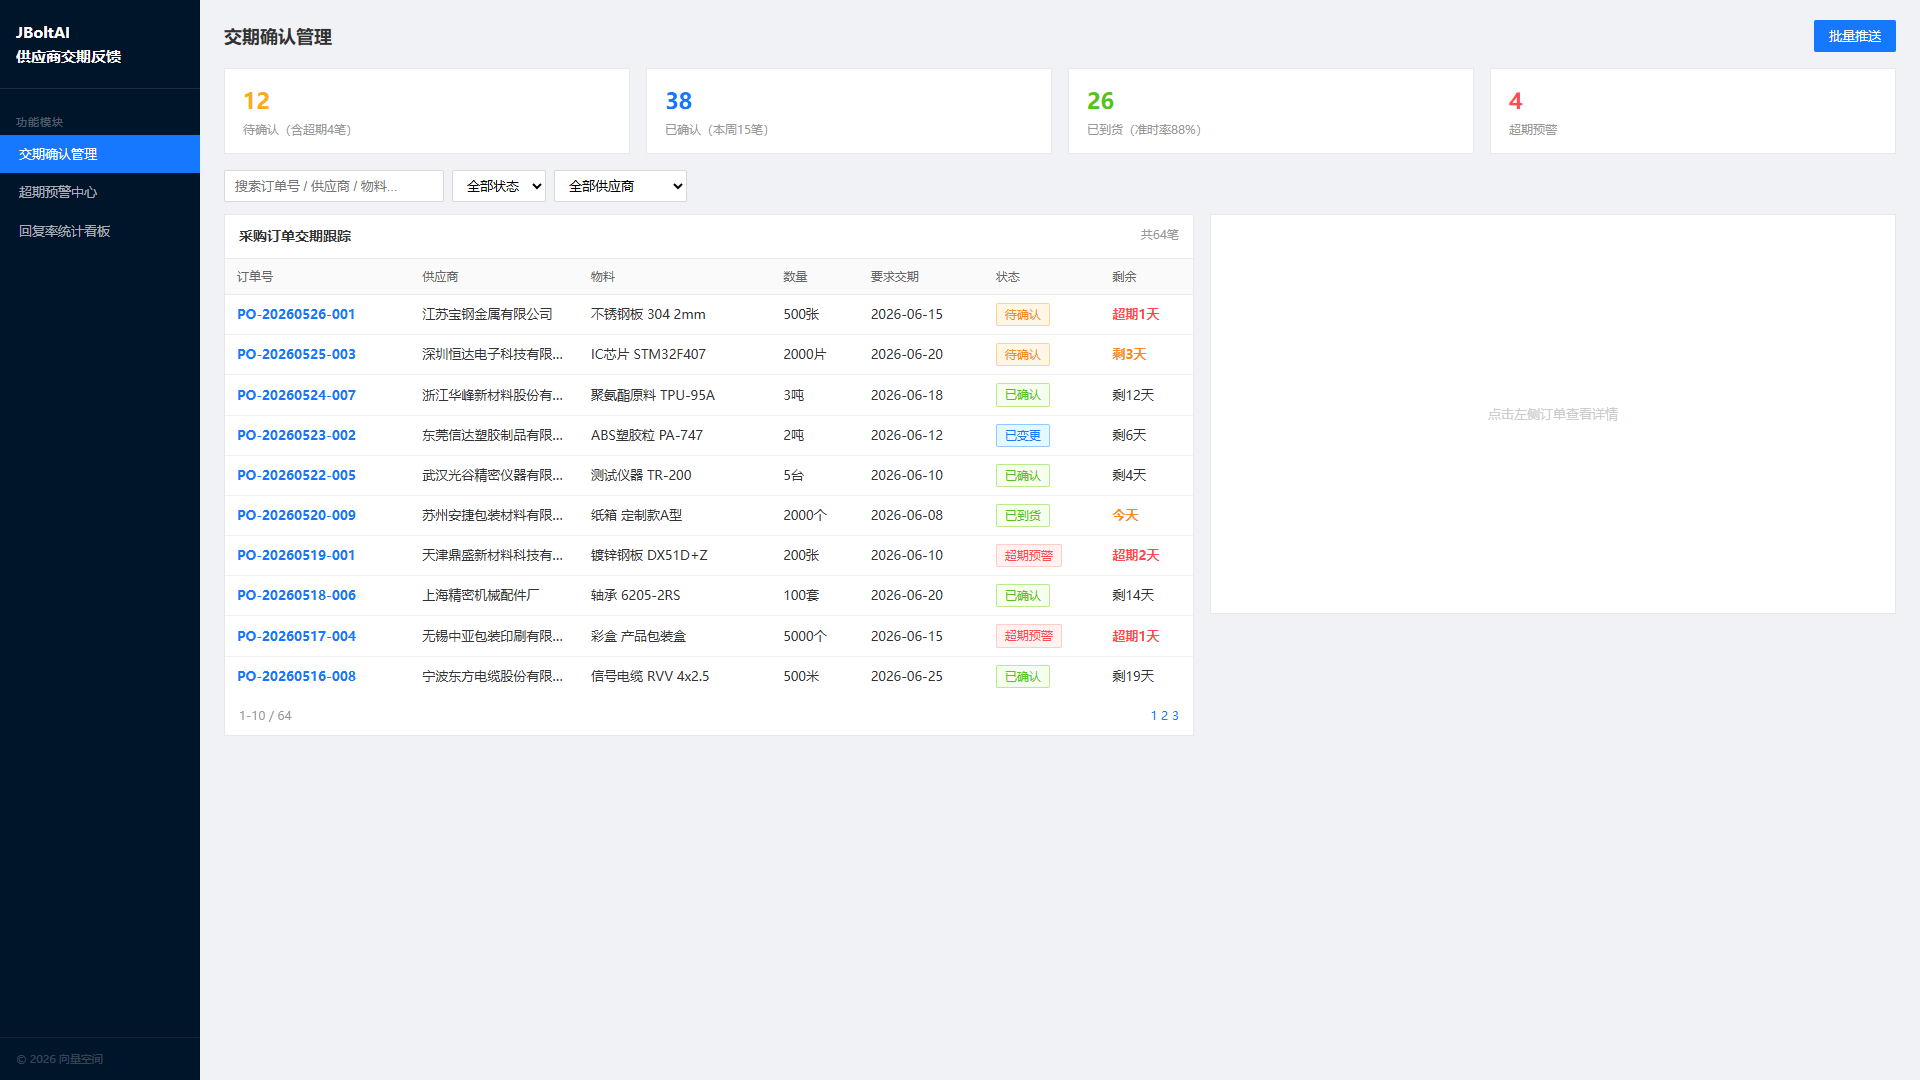Screen dimensions: 1920x1080
Task: Go to 超期预警中心 module
Action: pyautogui.click(x=100, y=192)
